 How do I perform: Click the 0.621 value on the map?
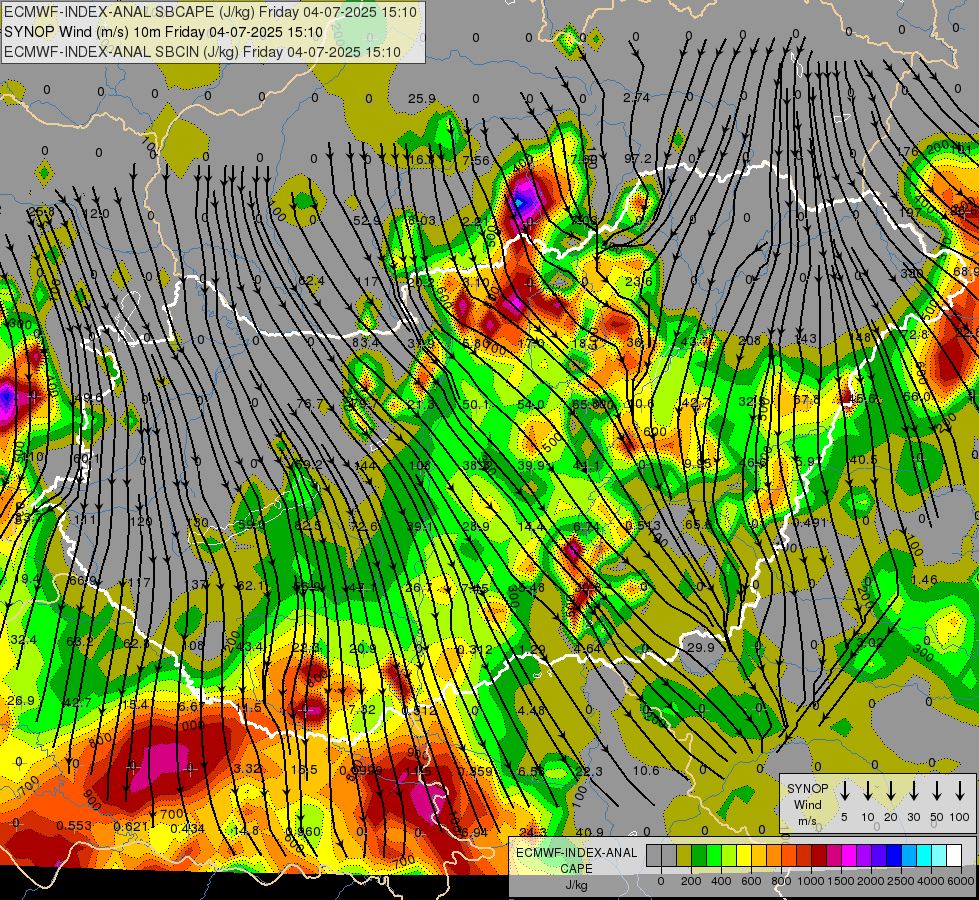pos(131,827)
